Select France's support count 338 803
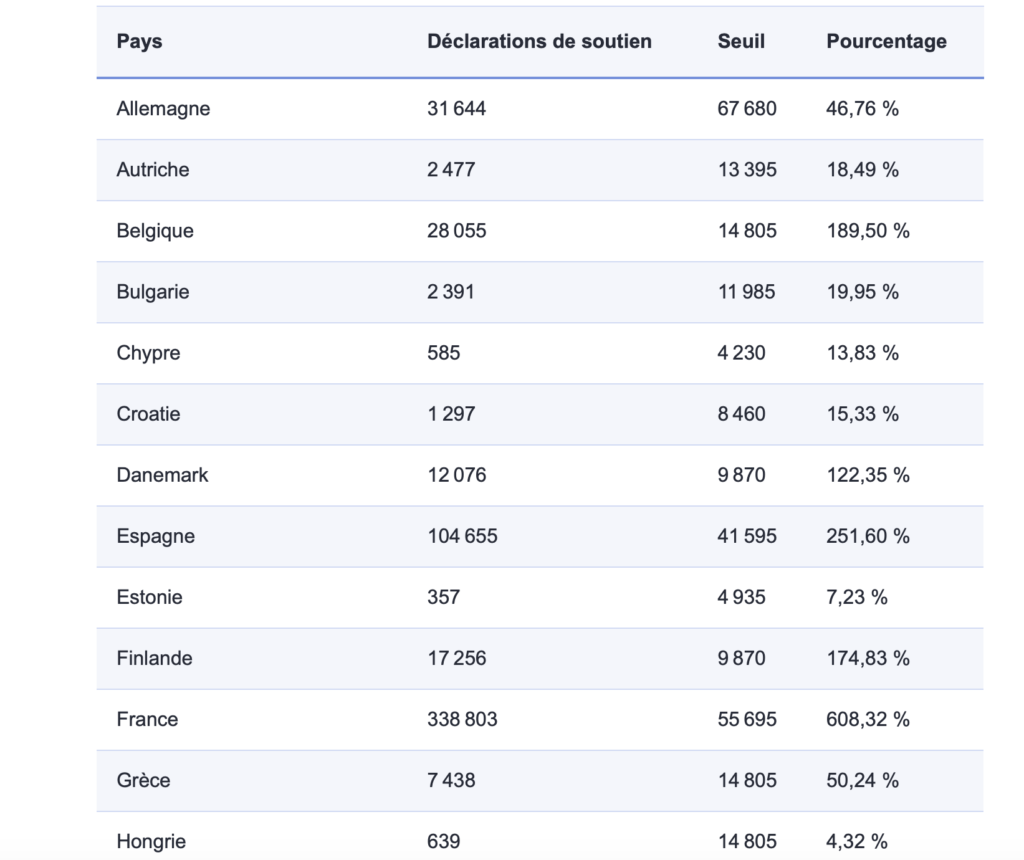The image size is (1024, 860). click(x=462, y=719)
